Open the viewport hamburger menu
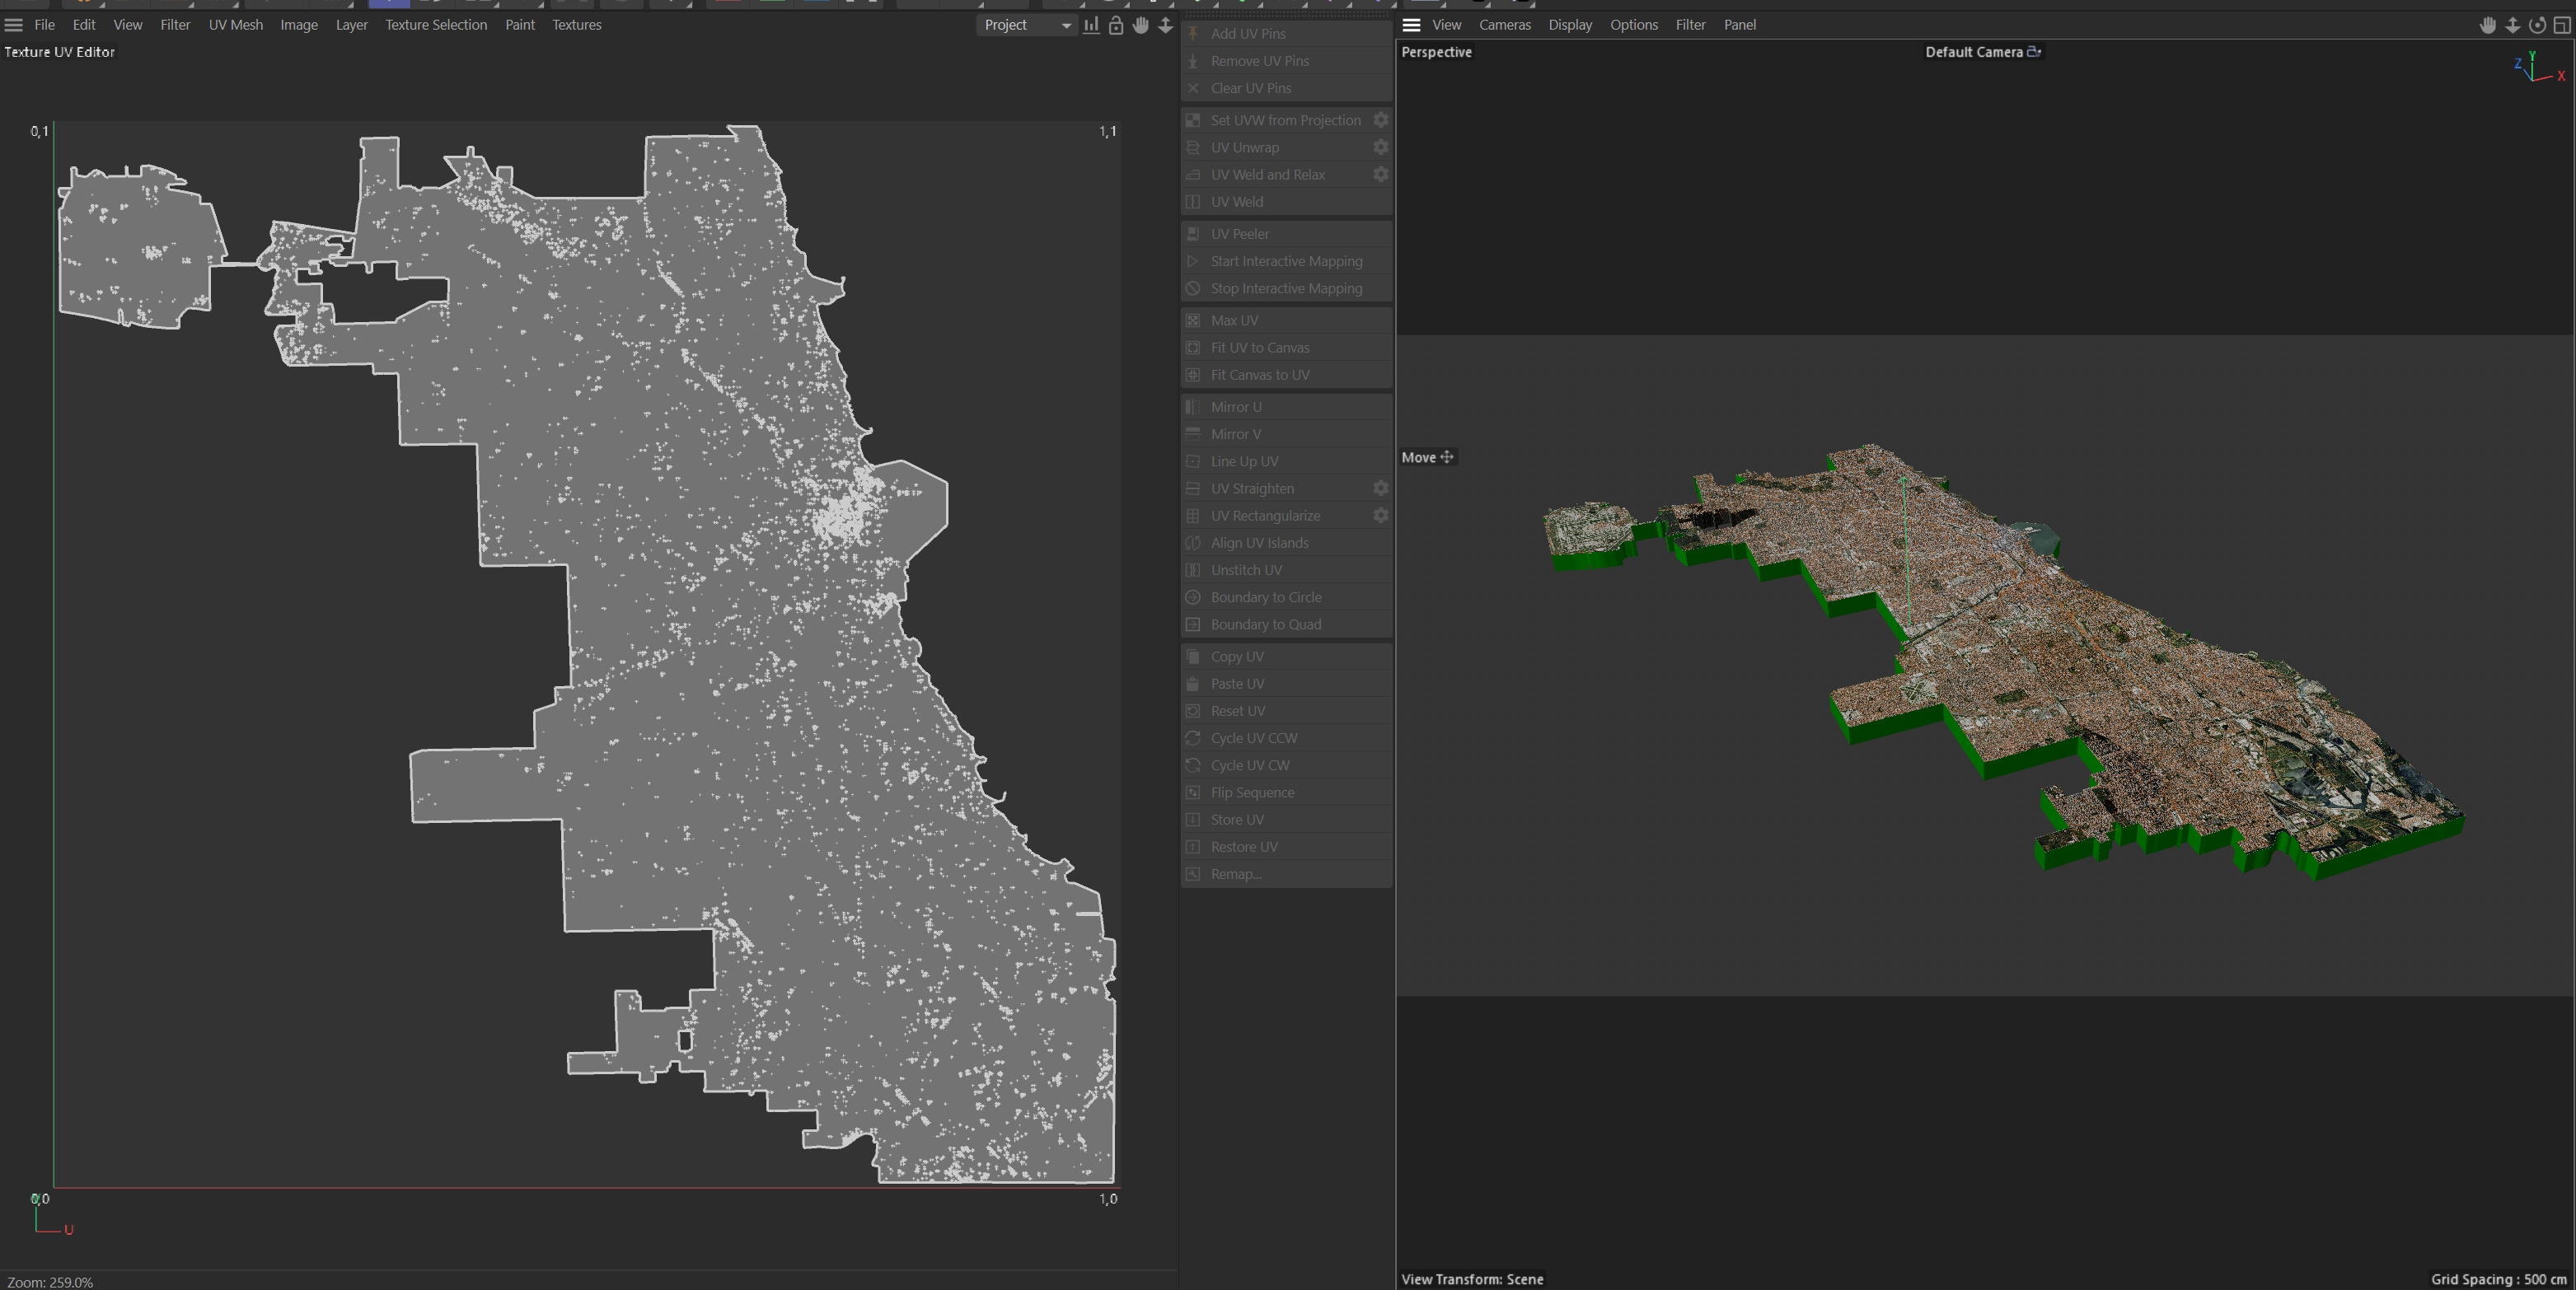The width and height of the screenshot is (2576, 1290). coord(1411,25)
